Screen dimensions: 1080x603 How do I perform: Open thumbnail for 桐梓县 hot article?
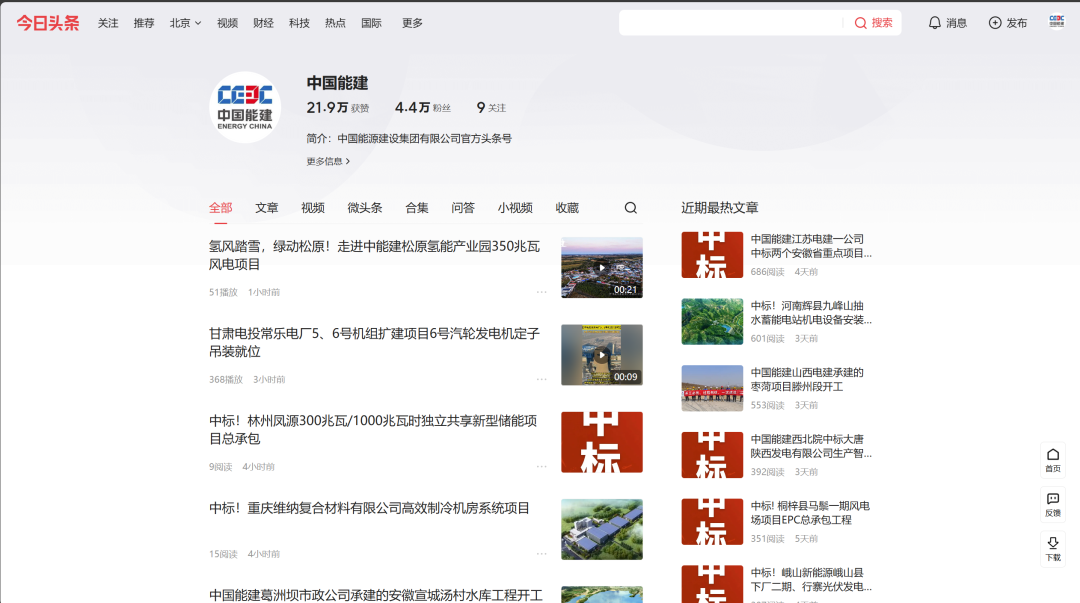pyautogui.click(x=712, y=522)
